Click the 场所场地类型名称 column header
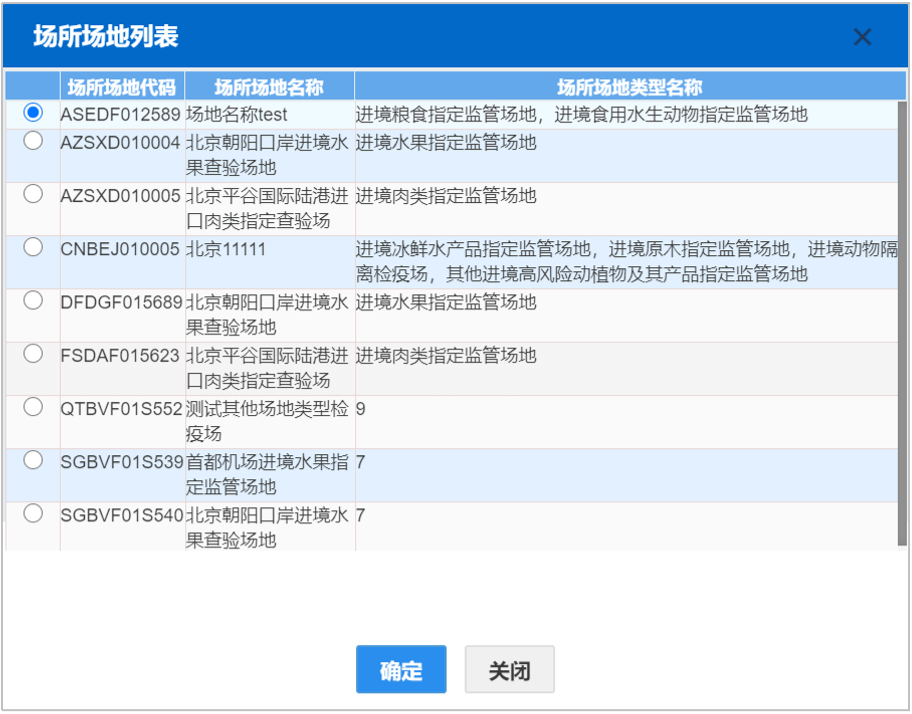Image resolution: width=912 pixels, height=714 pixels. 630,87
